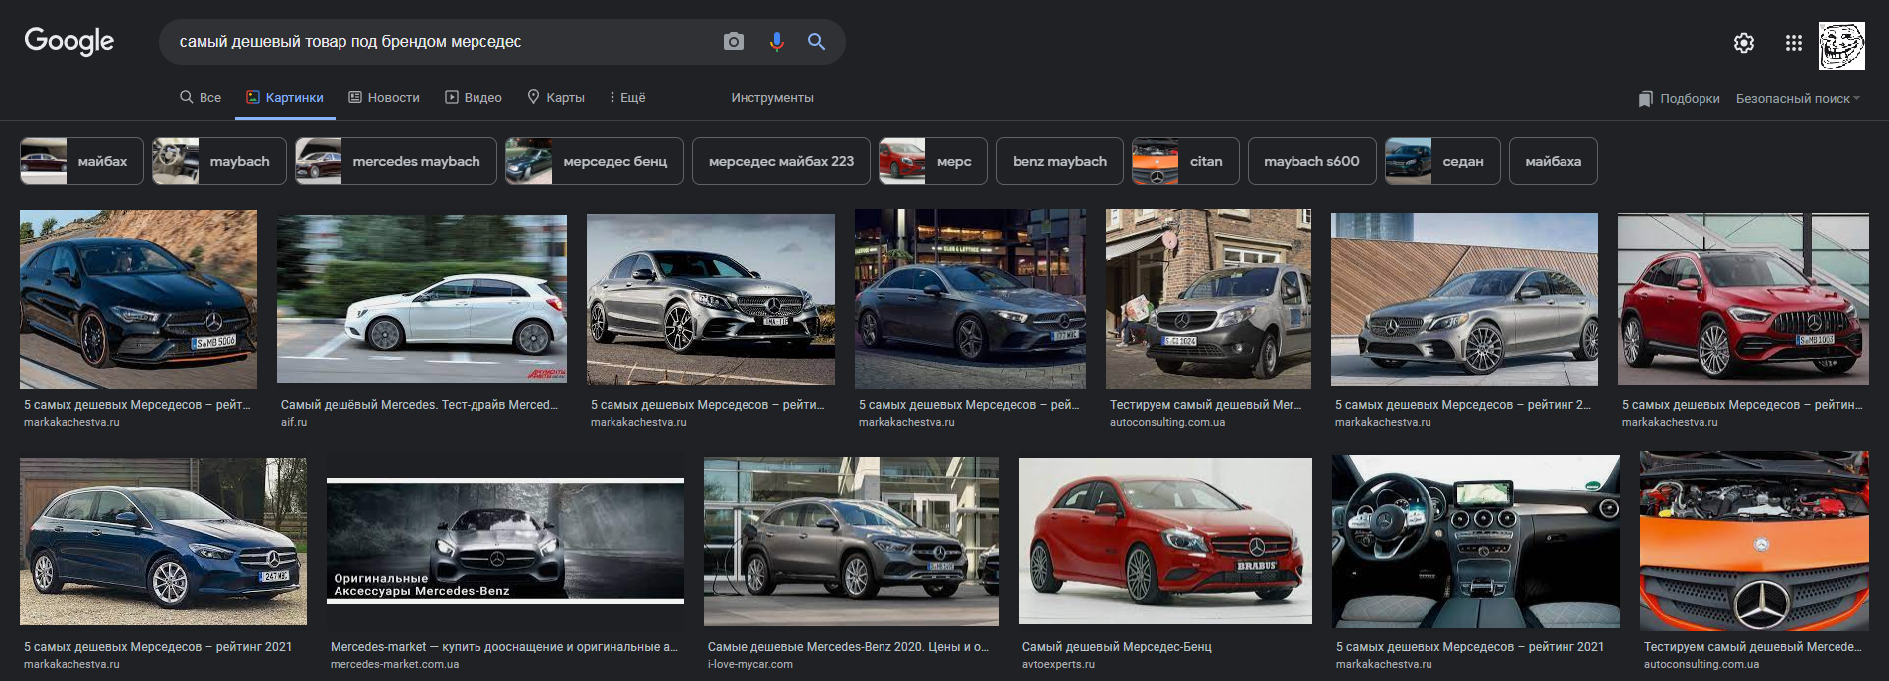Expand the Ещё more menu
Screen dimensions: 1889x681
point(627,98)
